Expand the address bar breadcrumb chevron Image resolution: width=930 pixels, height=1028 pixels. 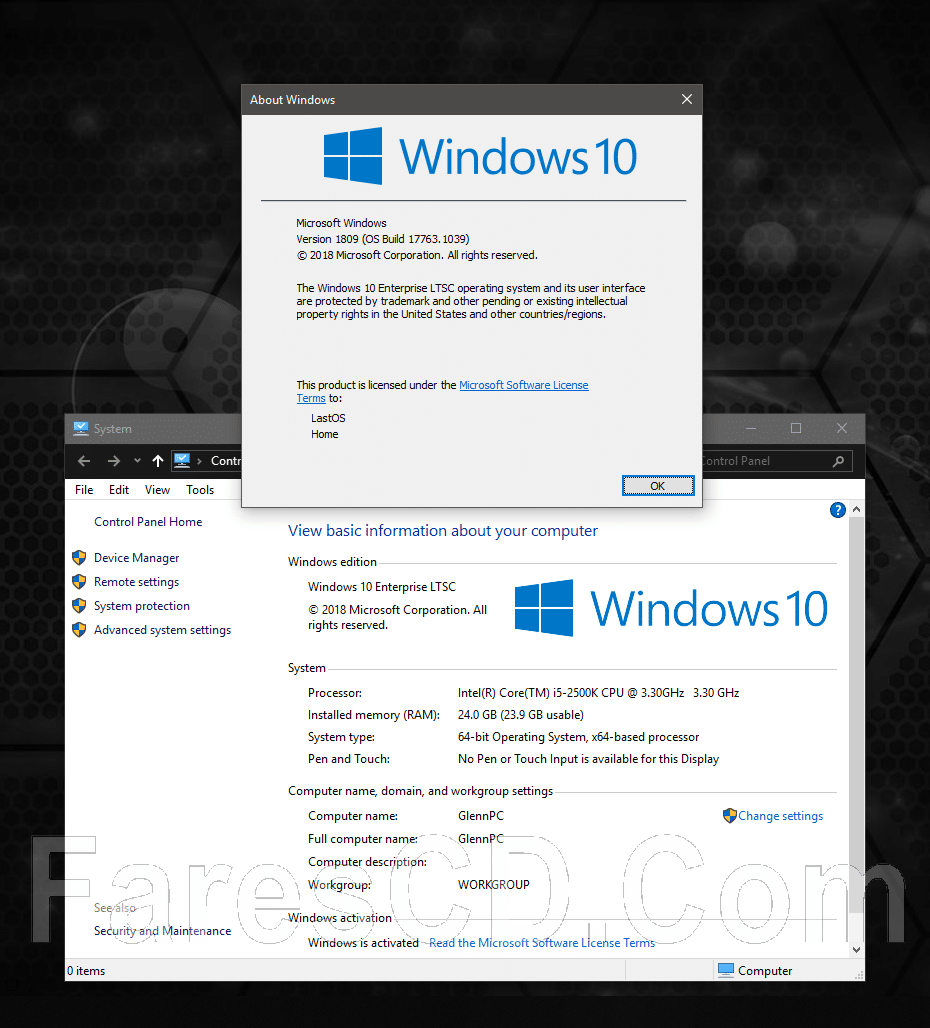point(199,461)
